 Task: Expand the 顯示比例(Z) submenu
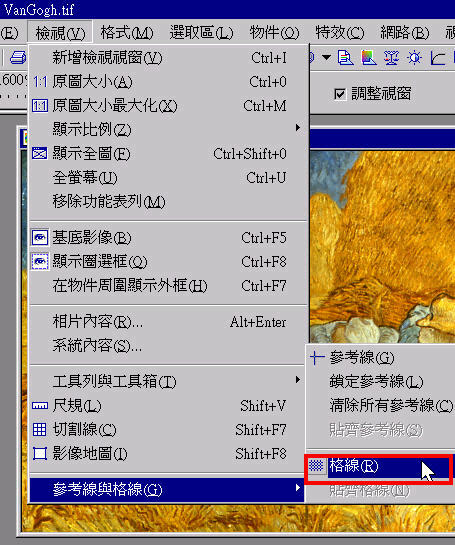(169, 129)
